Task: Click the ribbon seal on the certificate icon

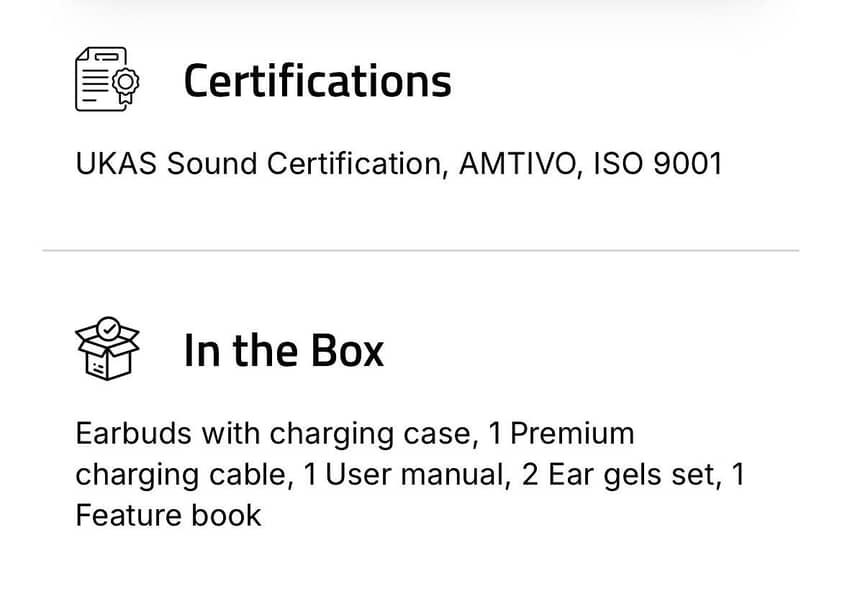Action: click(x=126, y=89)
